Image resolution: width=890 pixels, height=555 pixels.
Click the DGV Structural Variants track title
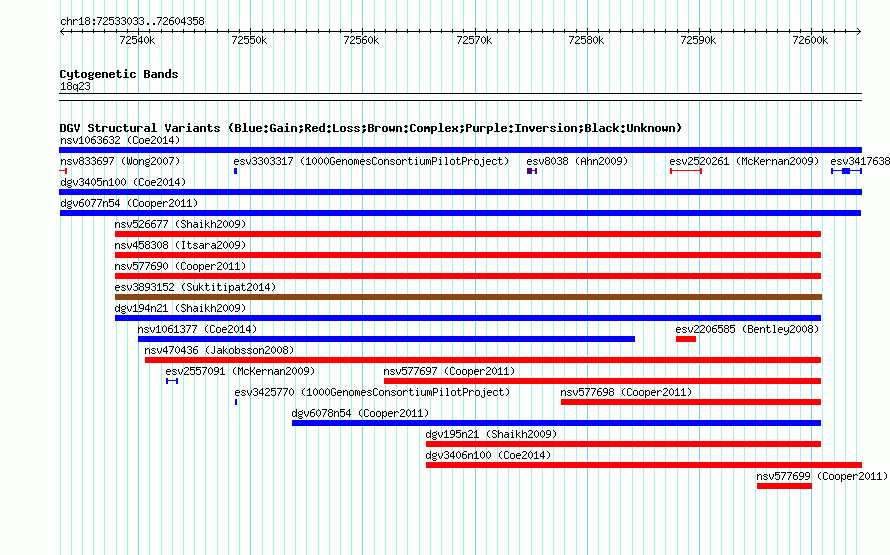pos(371,128)
